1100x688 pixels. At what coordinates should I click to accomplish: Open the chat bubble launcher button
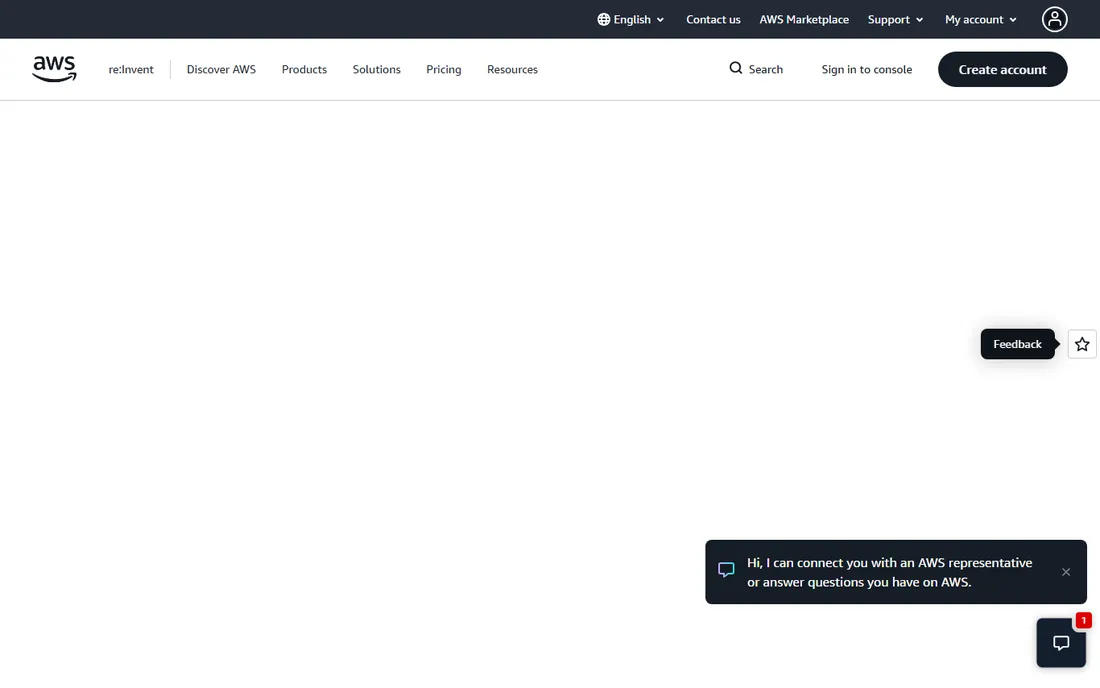coord(1061,642)
